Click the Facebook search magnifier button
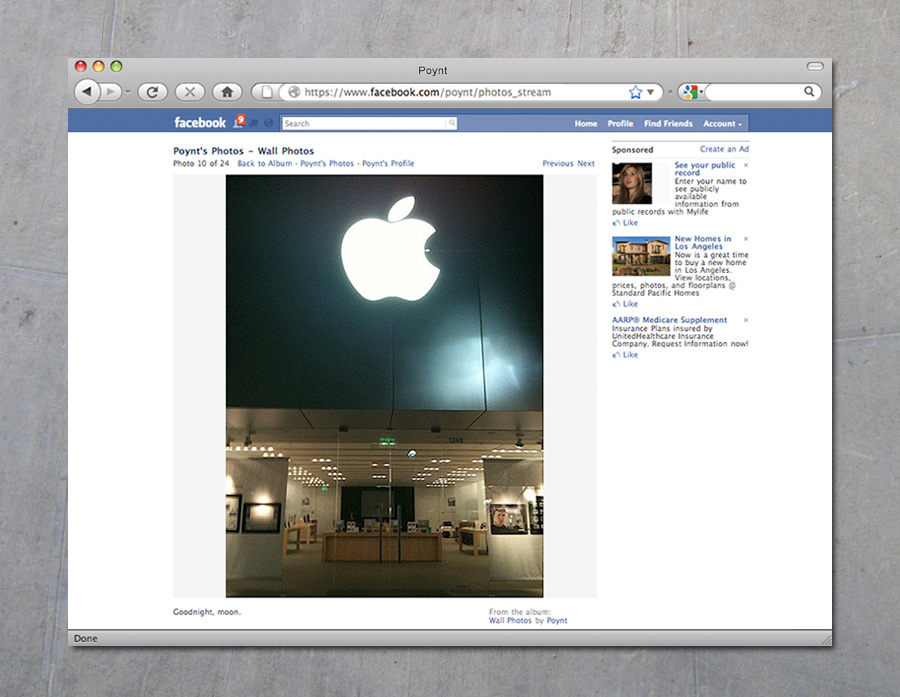Viewport: 900px width, 697px height. (x=452, y=123)
